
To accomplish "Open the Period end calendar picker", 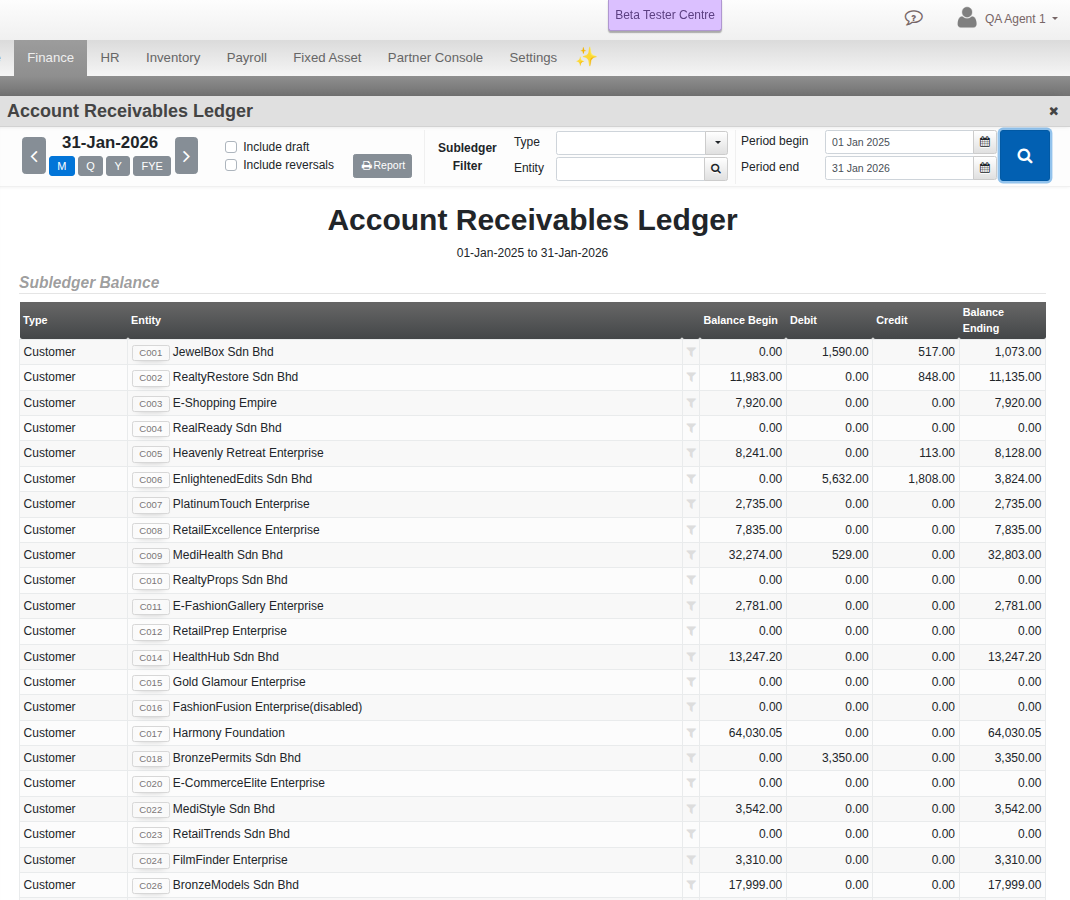I will click(985, 168).
